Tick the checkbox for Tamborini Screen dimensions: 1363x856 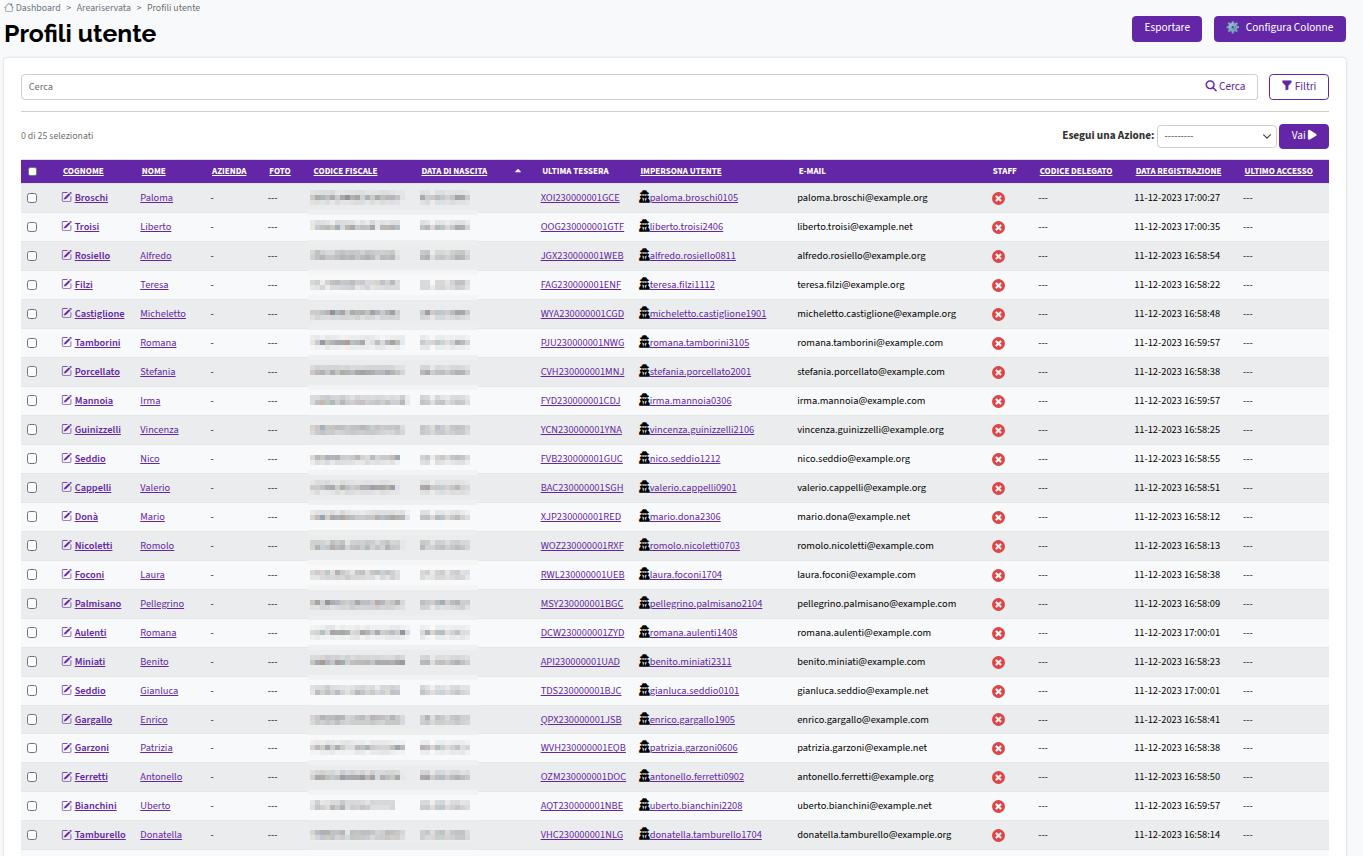(x=32, y=343)
